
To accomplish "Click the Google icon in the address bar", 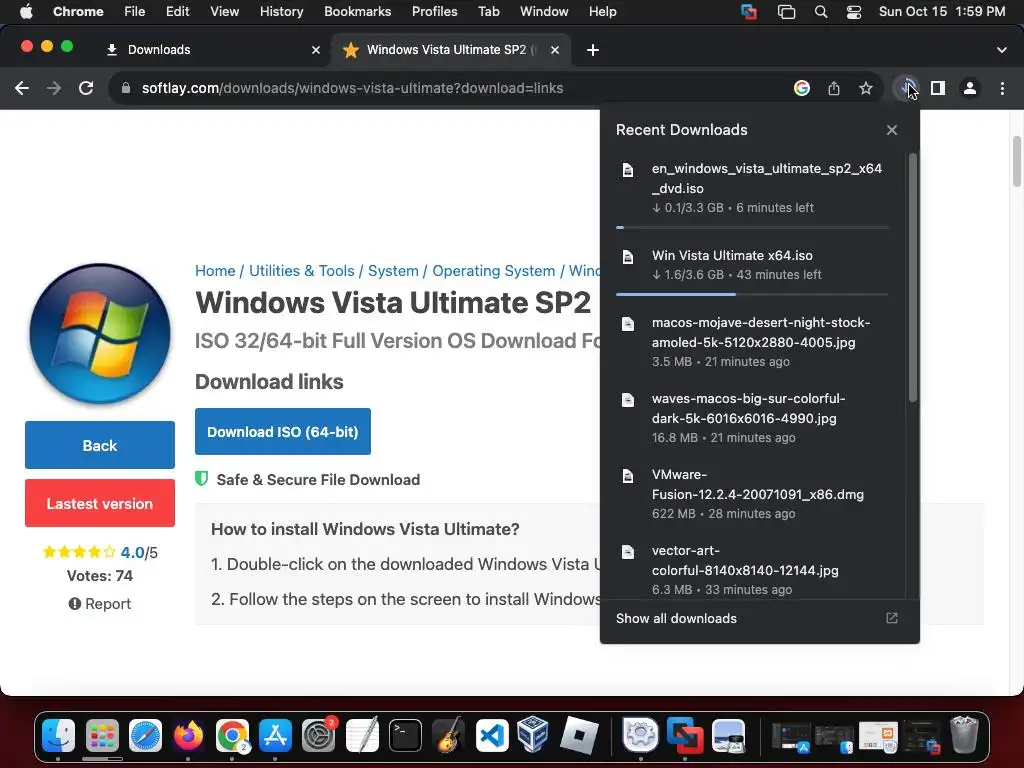I will click(802, 88).
